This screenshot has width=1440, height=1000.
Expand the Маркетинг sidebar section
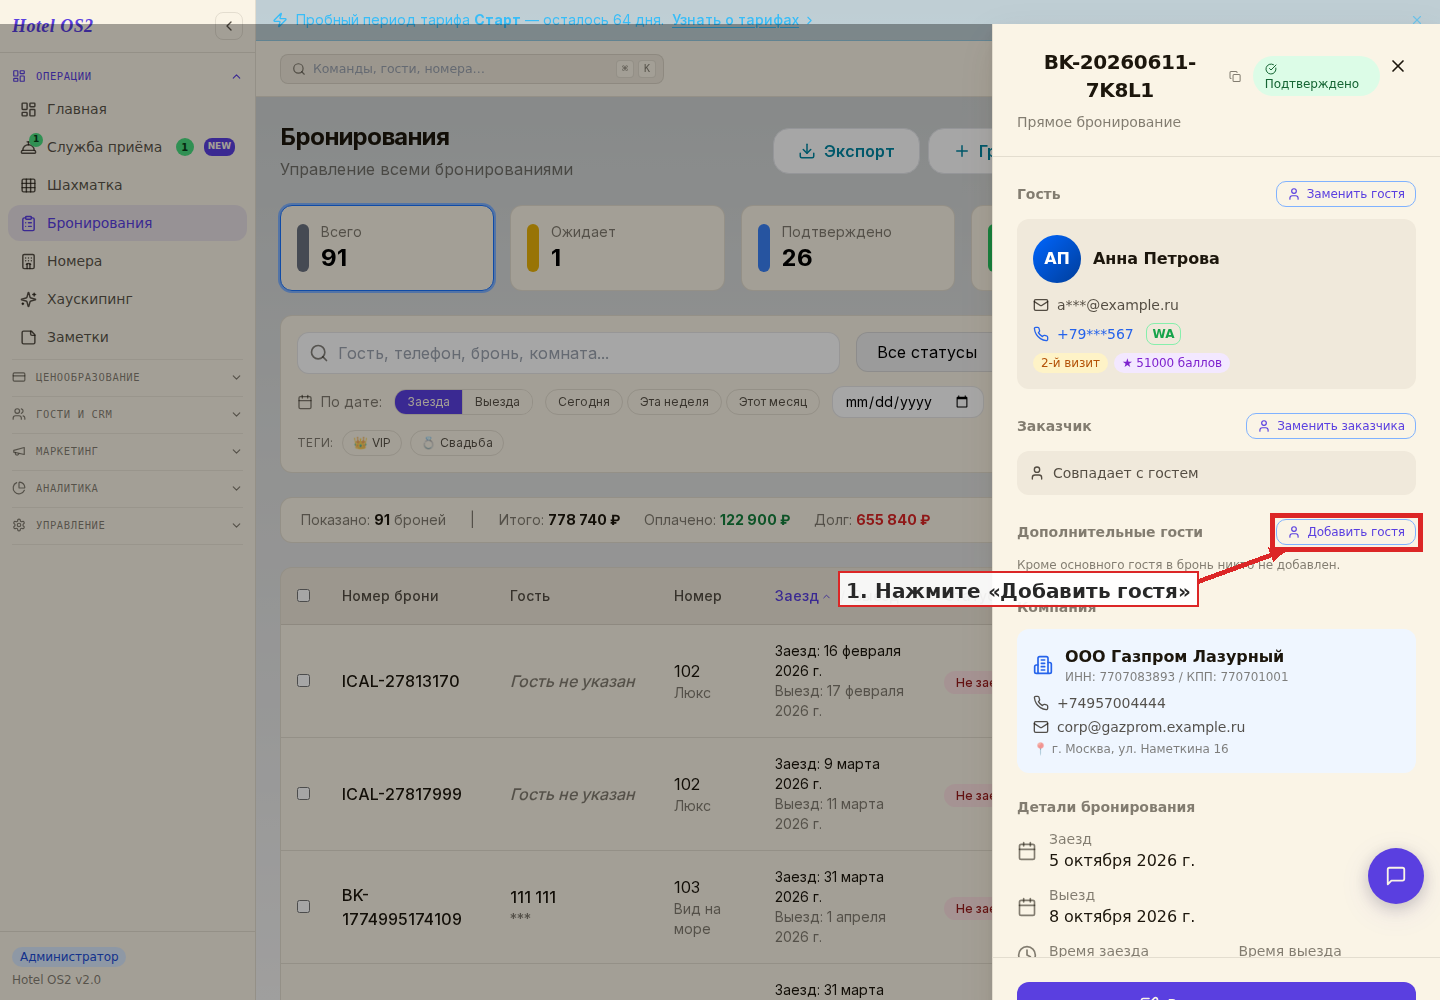tap(127, 451)
